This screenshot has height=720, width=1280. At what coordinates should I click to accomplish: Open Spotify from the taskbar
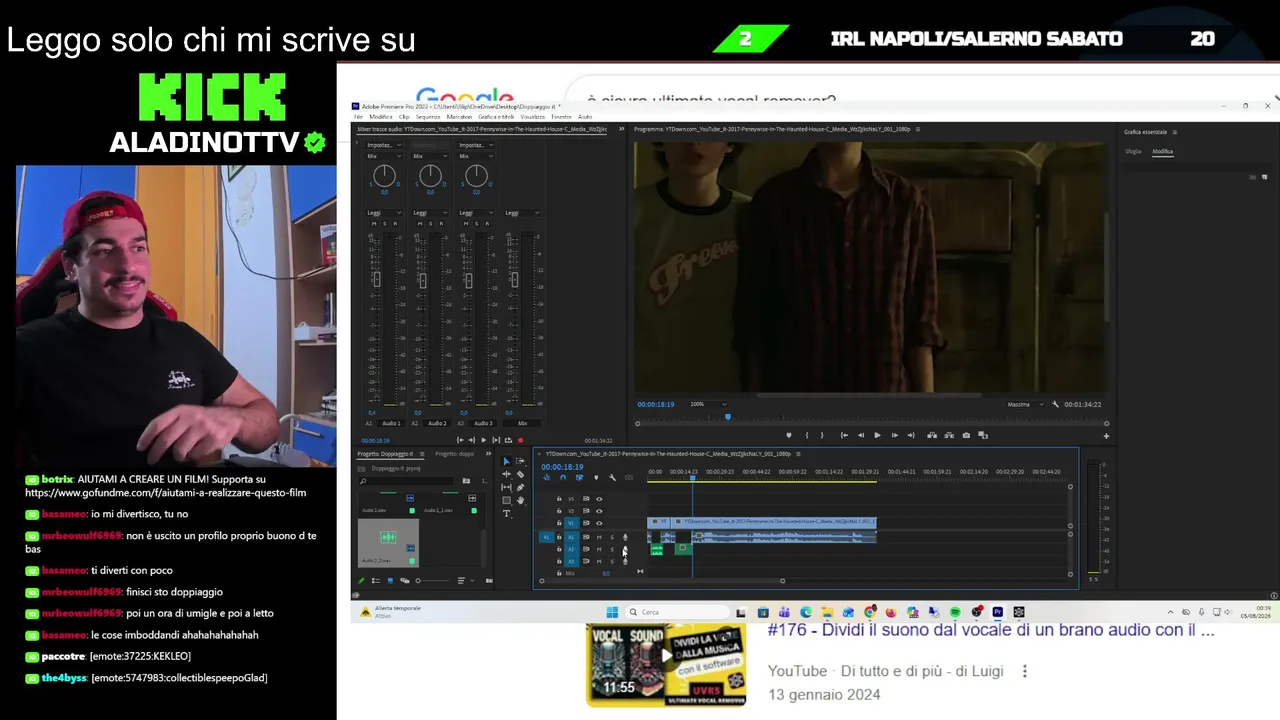coord(955,612)
